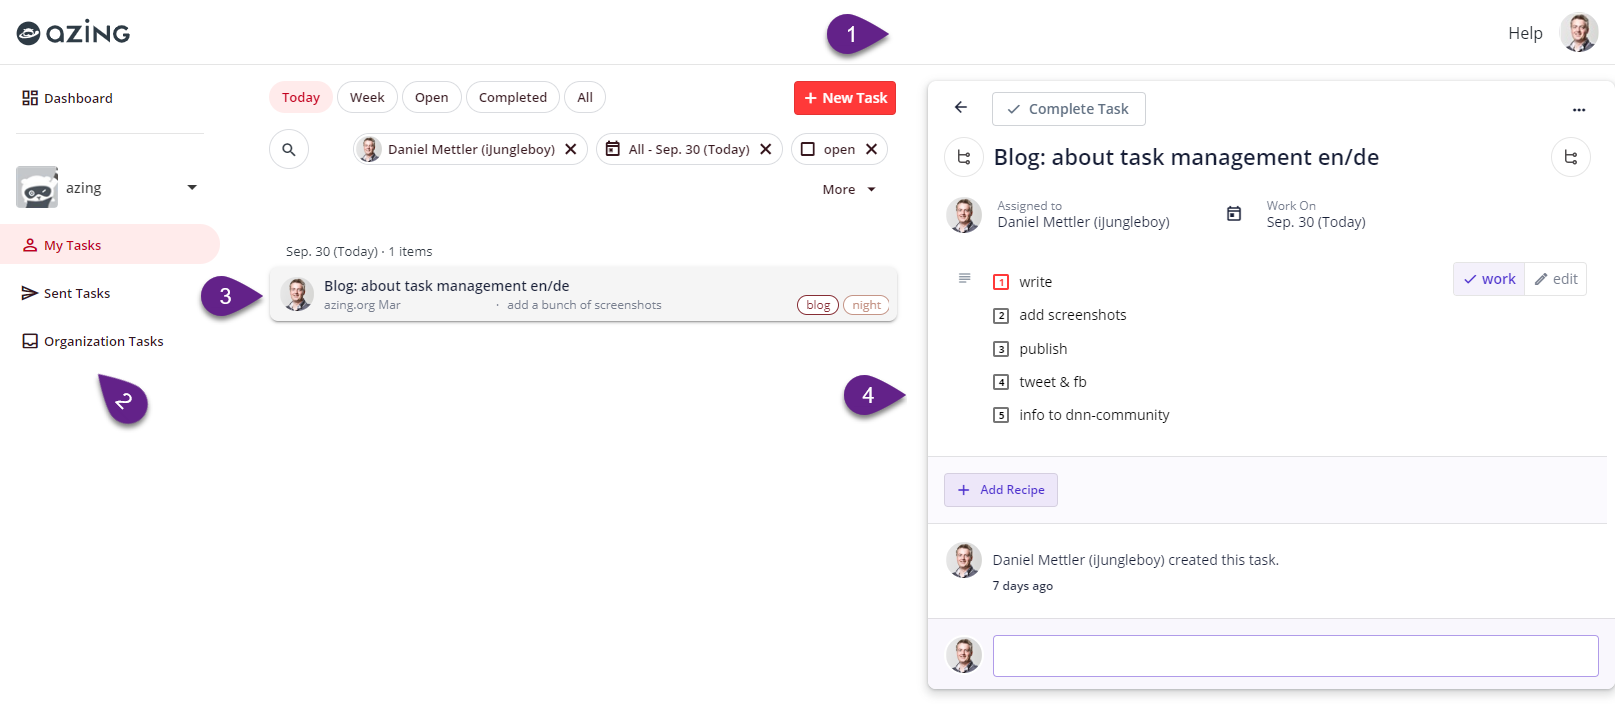Viewport: 1615px width, 714px height.
Task: Expand the azing organization dropdown
Action: coord(191,188)
